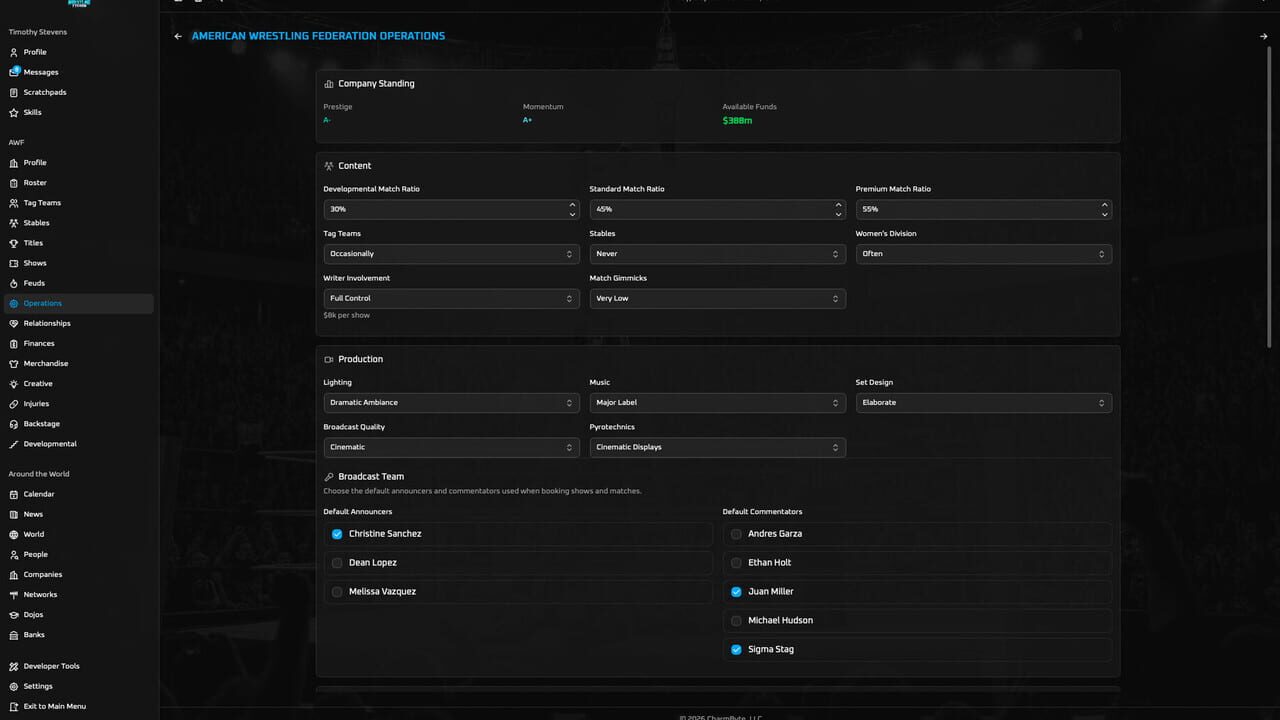Open the Set Design dropdown

click(x=983, y=403)
